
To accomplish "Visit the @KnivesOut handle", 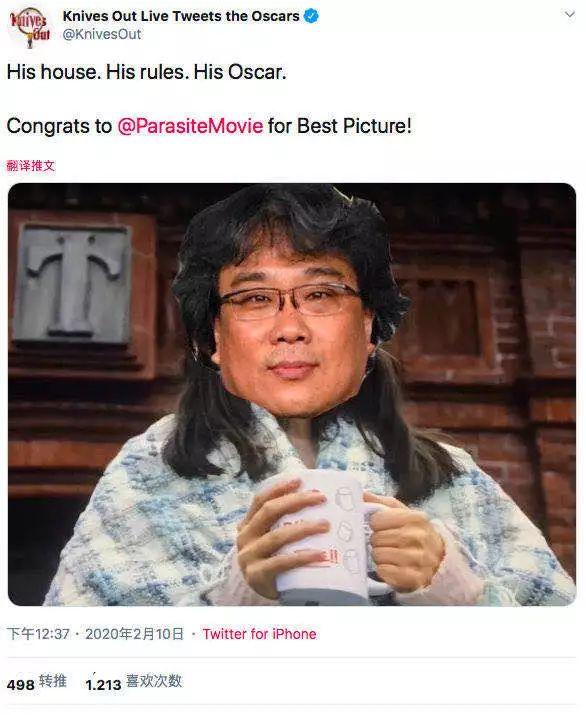I will coord(102,34).
